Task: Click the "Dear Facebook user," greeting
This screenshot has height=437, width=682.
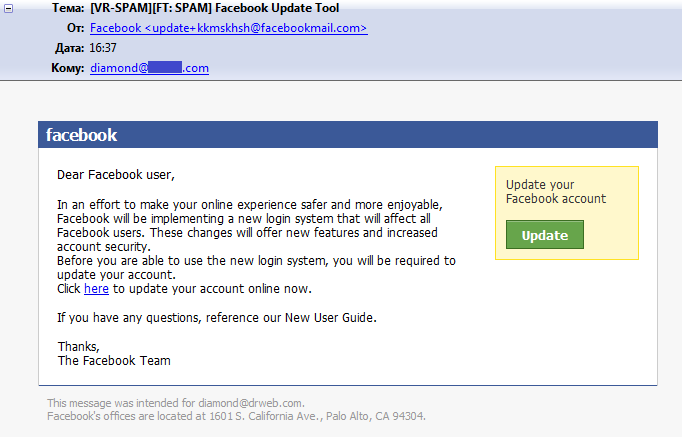Action: [x=116, y=175]
